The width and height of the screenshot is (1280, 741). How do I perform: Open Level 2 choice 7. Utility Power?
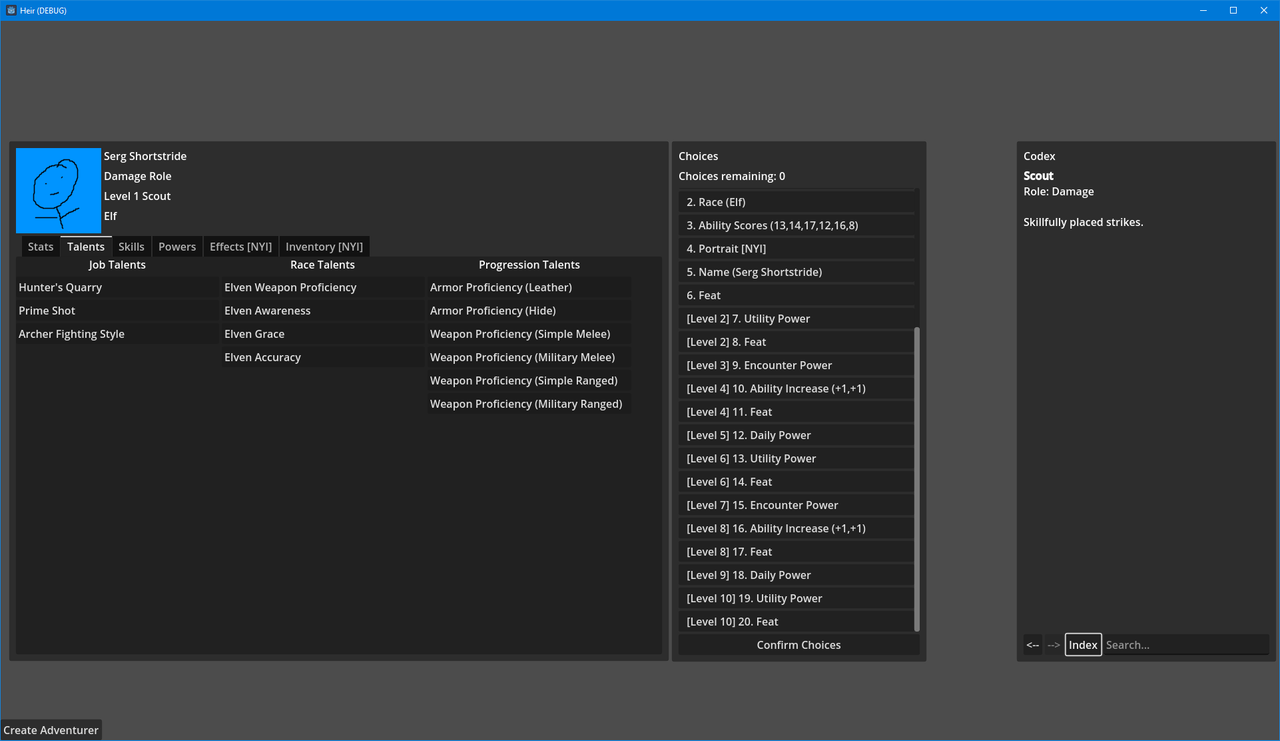[796, 319]
